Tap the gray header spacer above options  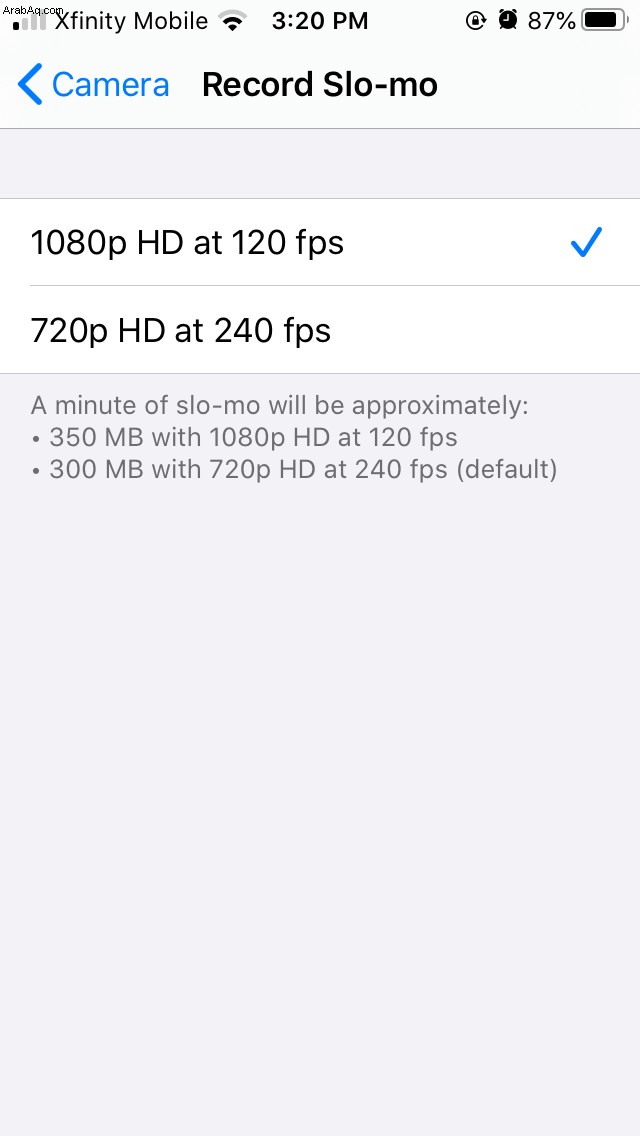tap(320, 164)
